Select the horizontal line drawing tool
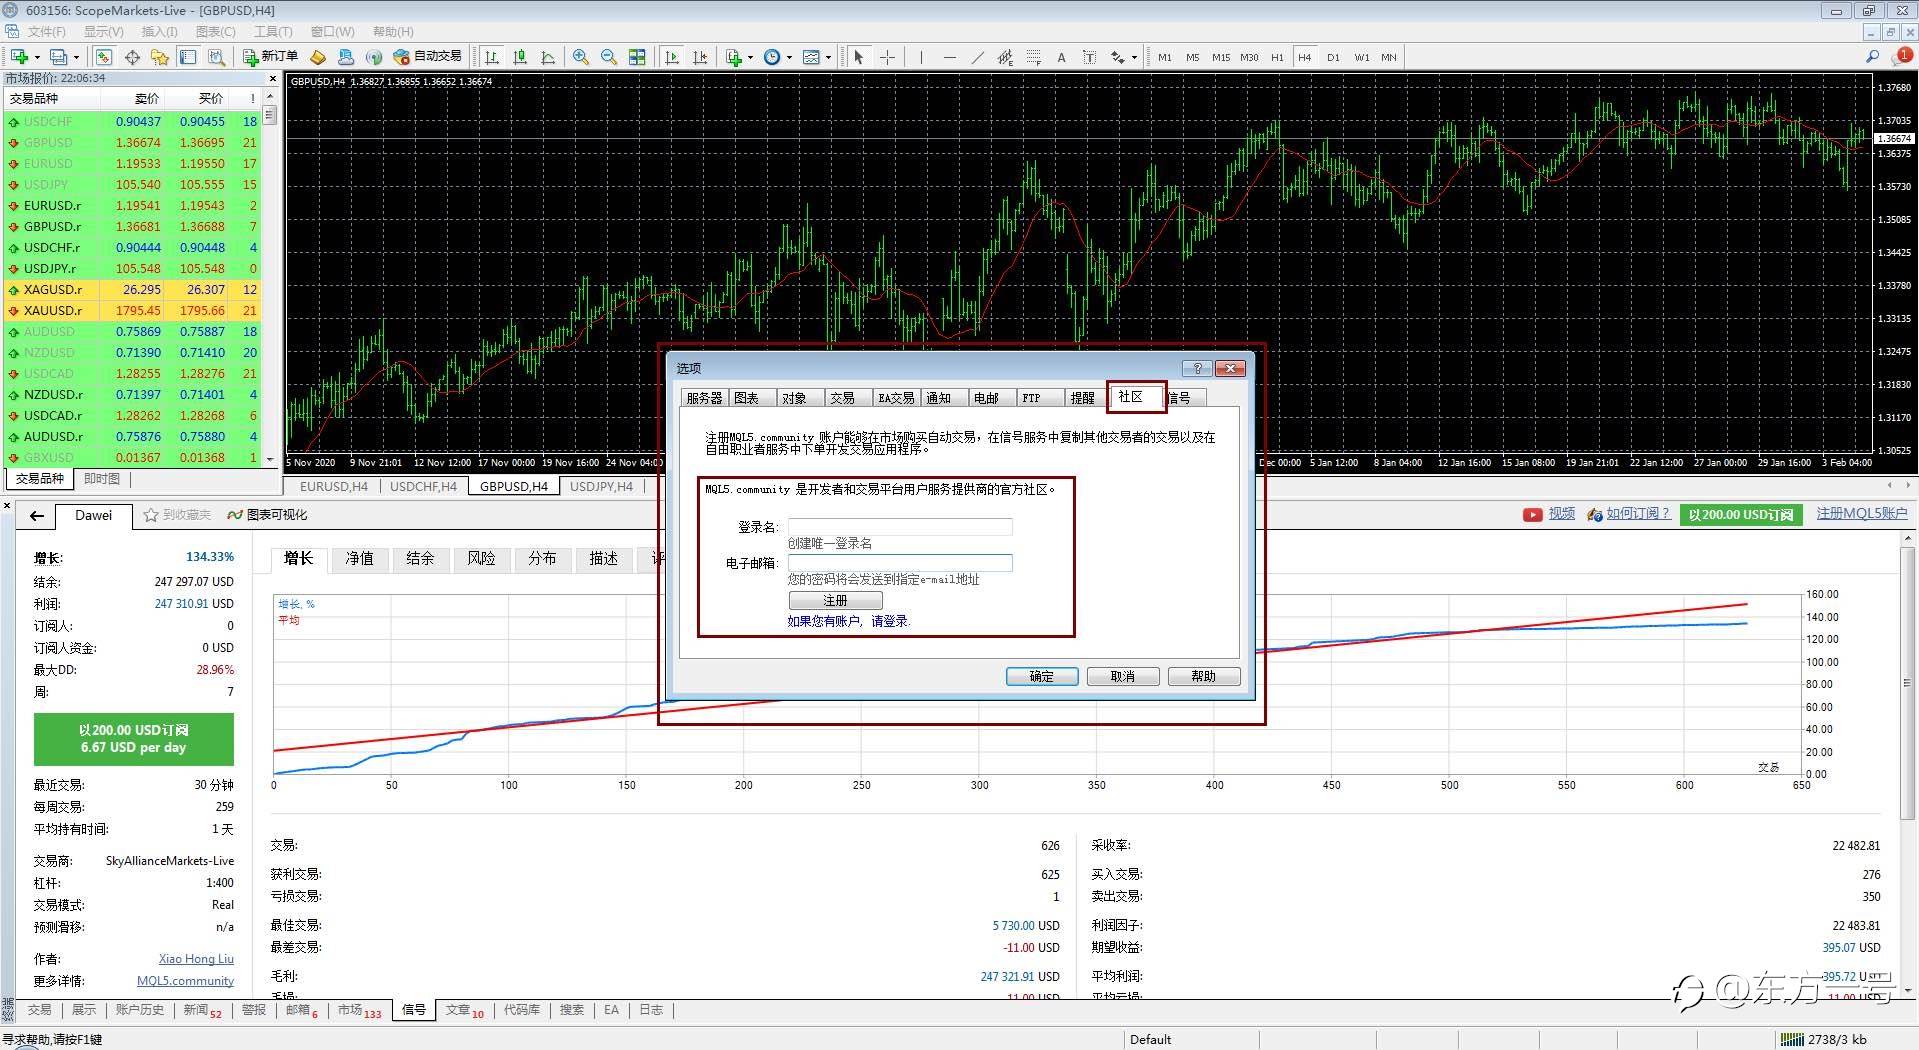The height and width of the screenshot is (1050, 1919). [x=949, y=57]
